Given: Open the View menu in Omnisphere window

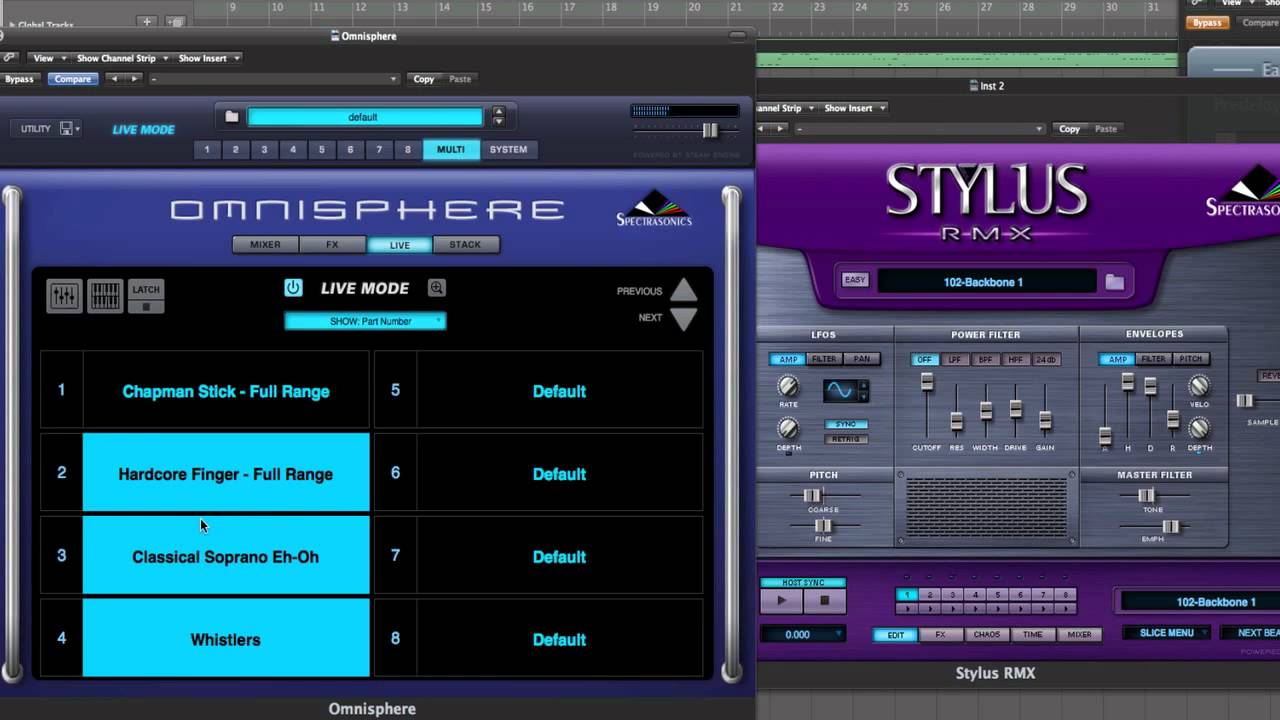Looking at the screenshot, I should click(48, 58).
